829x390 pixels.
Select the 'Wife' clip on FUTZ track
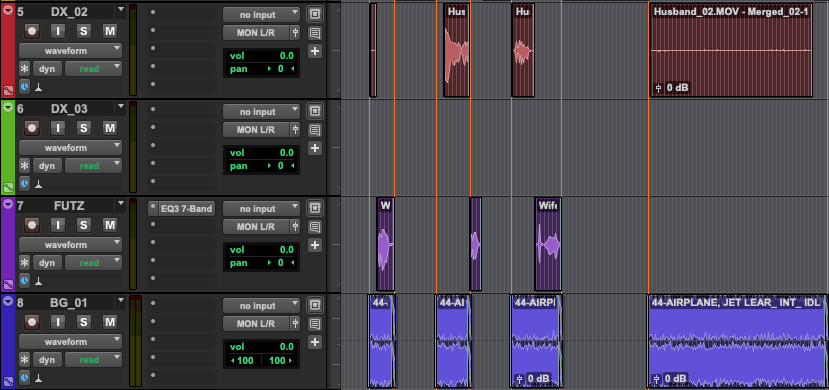click(548, 244)
